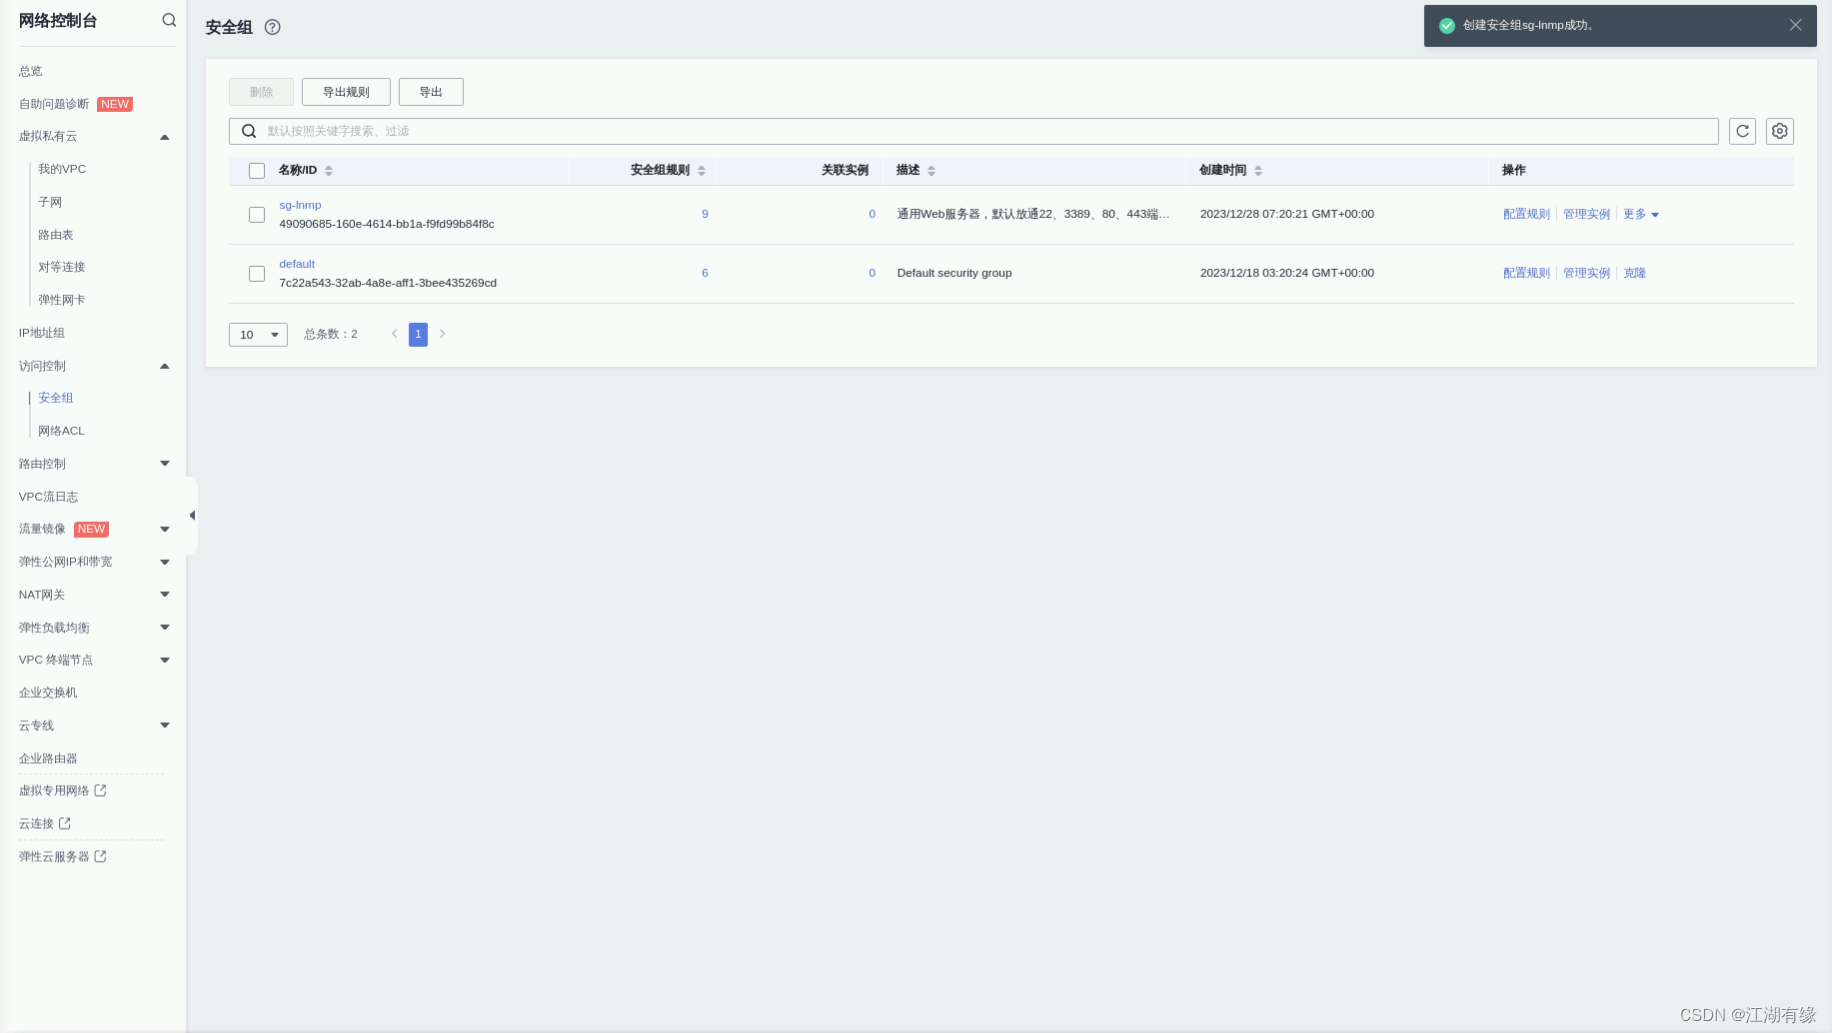Go to the next page arrow

442,334
